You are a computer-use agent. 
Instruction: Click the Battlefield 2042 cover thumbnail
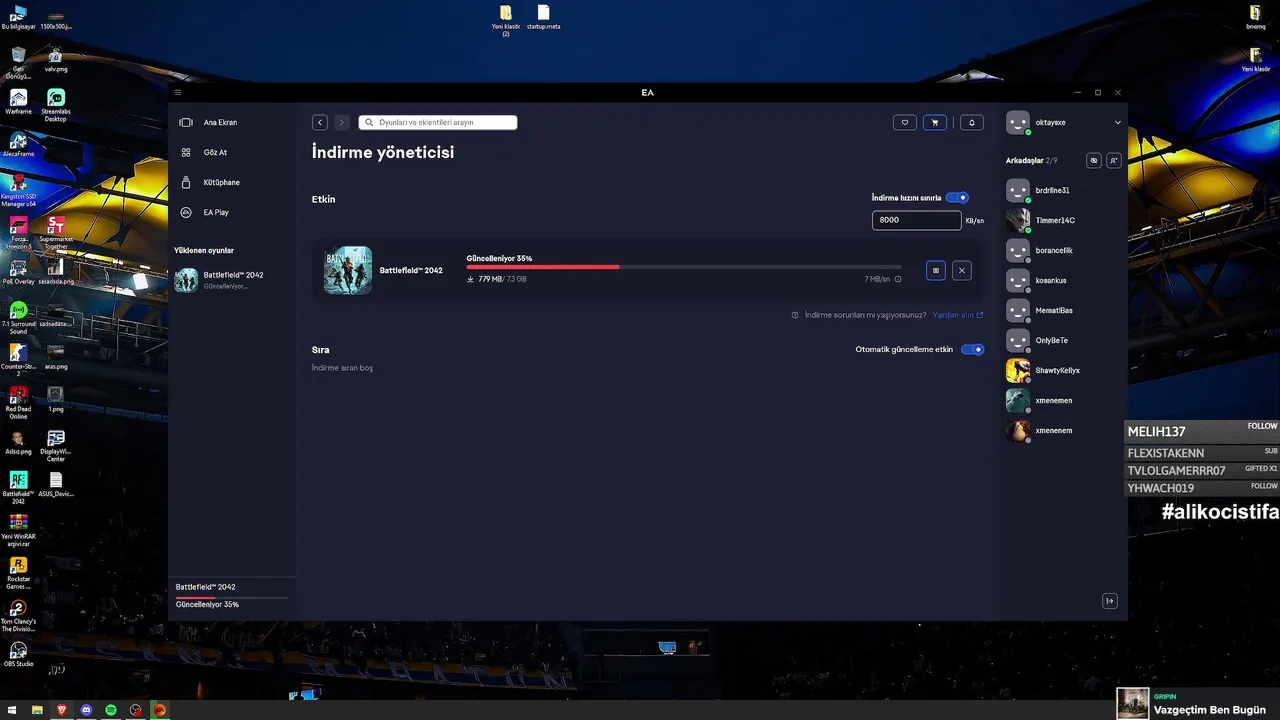pos(348,270)
